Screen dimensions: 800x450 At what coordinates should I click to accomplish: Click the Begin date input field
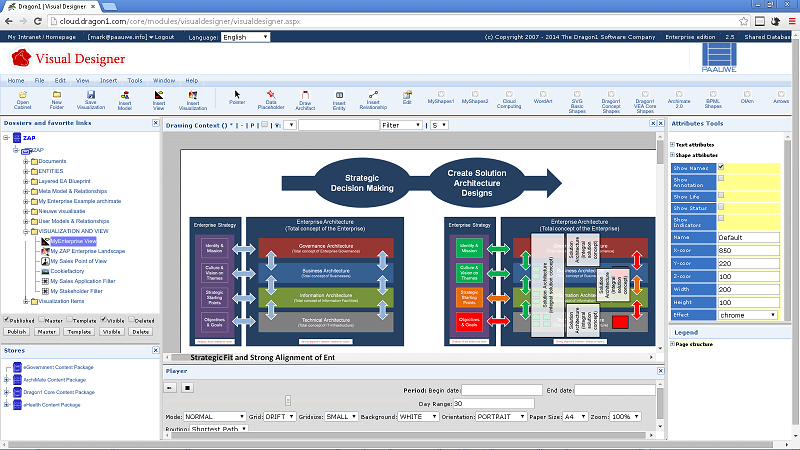(x=502, y=390)
